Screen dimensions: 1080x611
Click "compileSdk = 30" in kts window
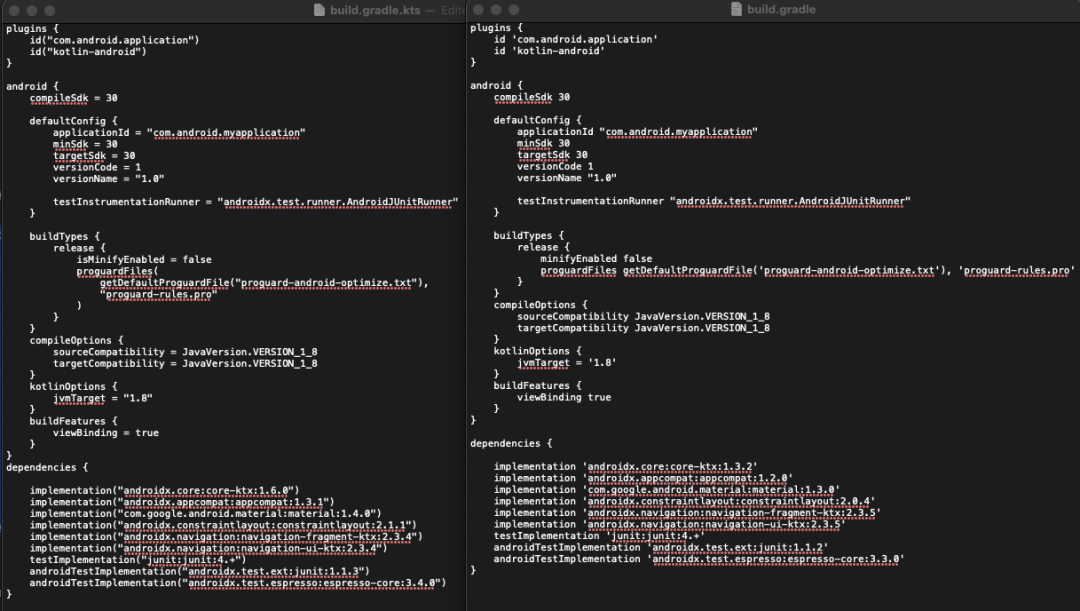(74, 98)
